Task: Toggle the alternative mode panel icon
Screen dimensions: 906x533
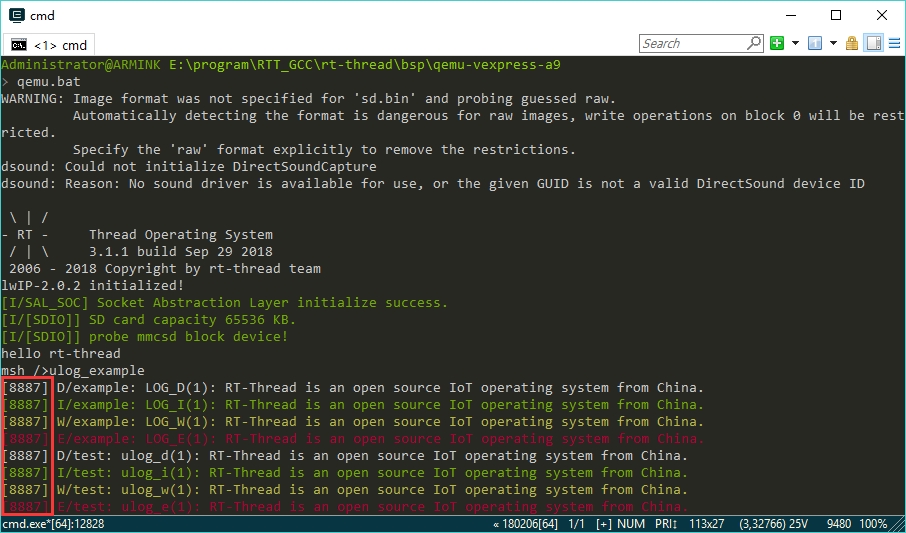Action: tap(873, 43)
